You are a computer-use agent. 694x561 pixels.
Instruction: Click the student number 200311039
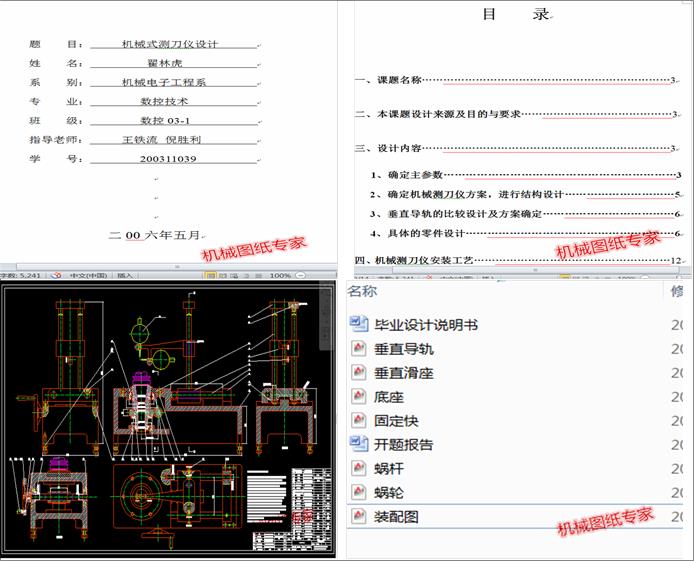click(168, 158)
